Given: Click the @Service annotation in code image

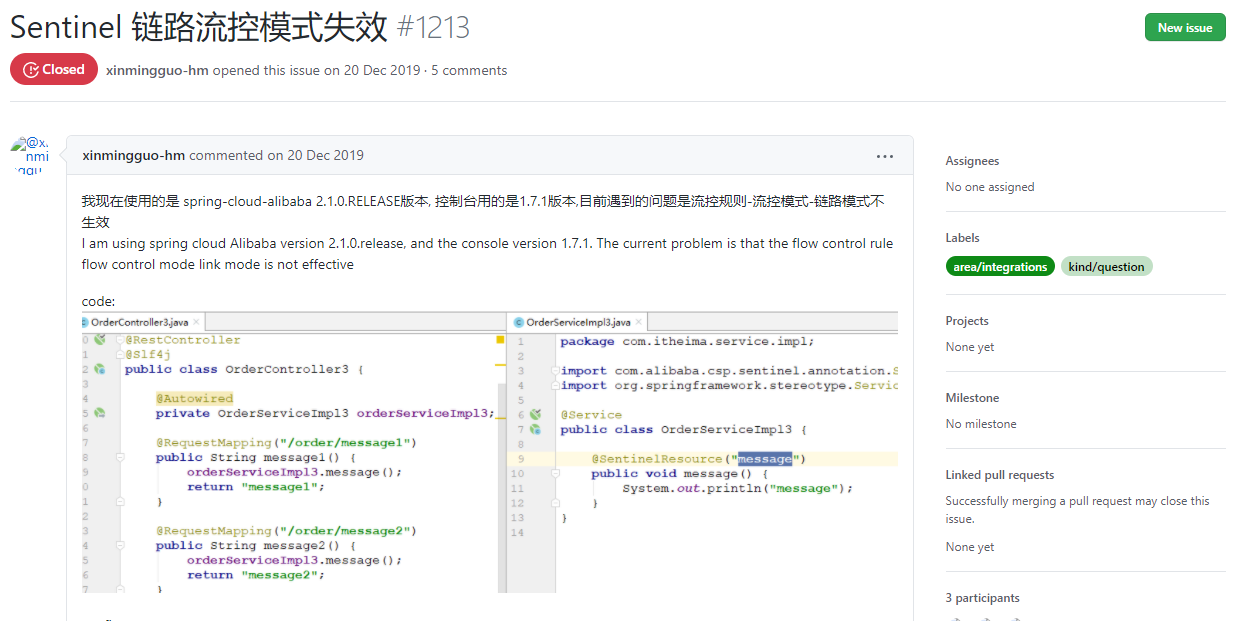Looking at the screenshot, I should pyautogui.click(x=591, y=414).
